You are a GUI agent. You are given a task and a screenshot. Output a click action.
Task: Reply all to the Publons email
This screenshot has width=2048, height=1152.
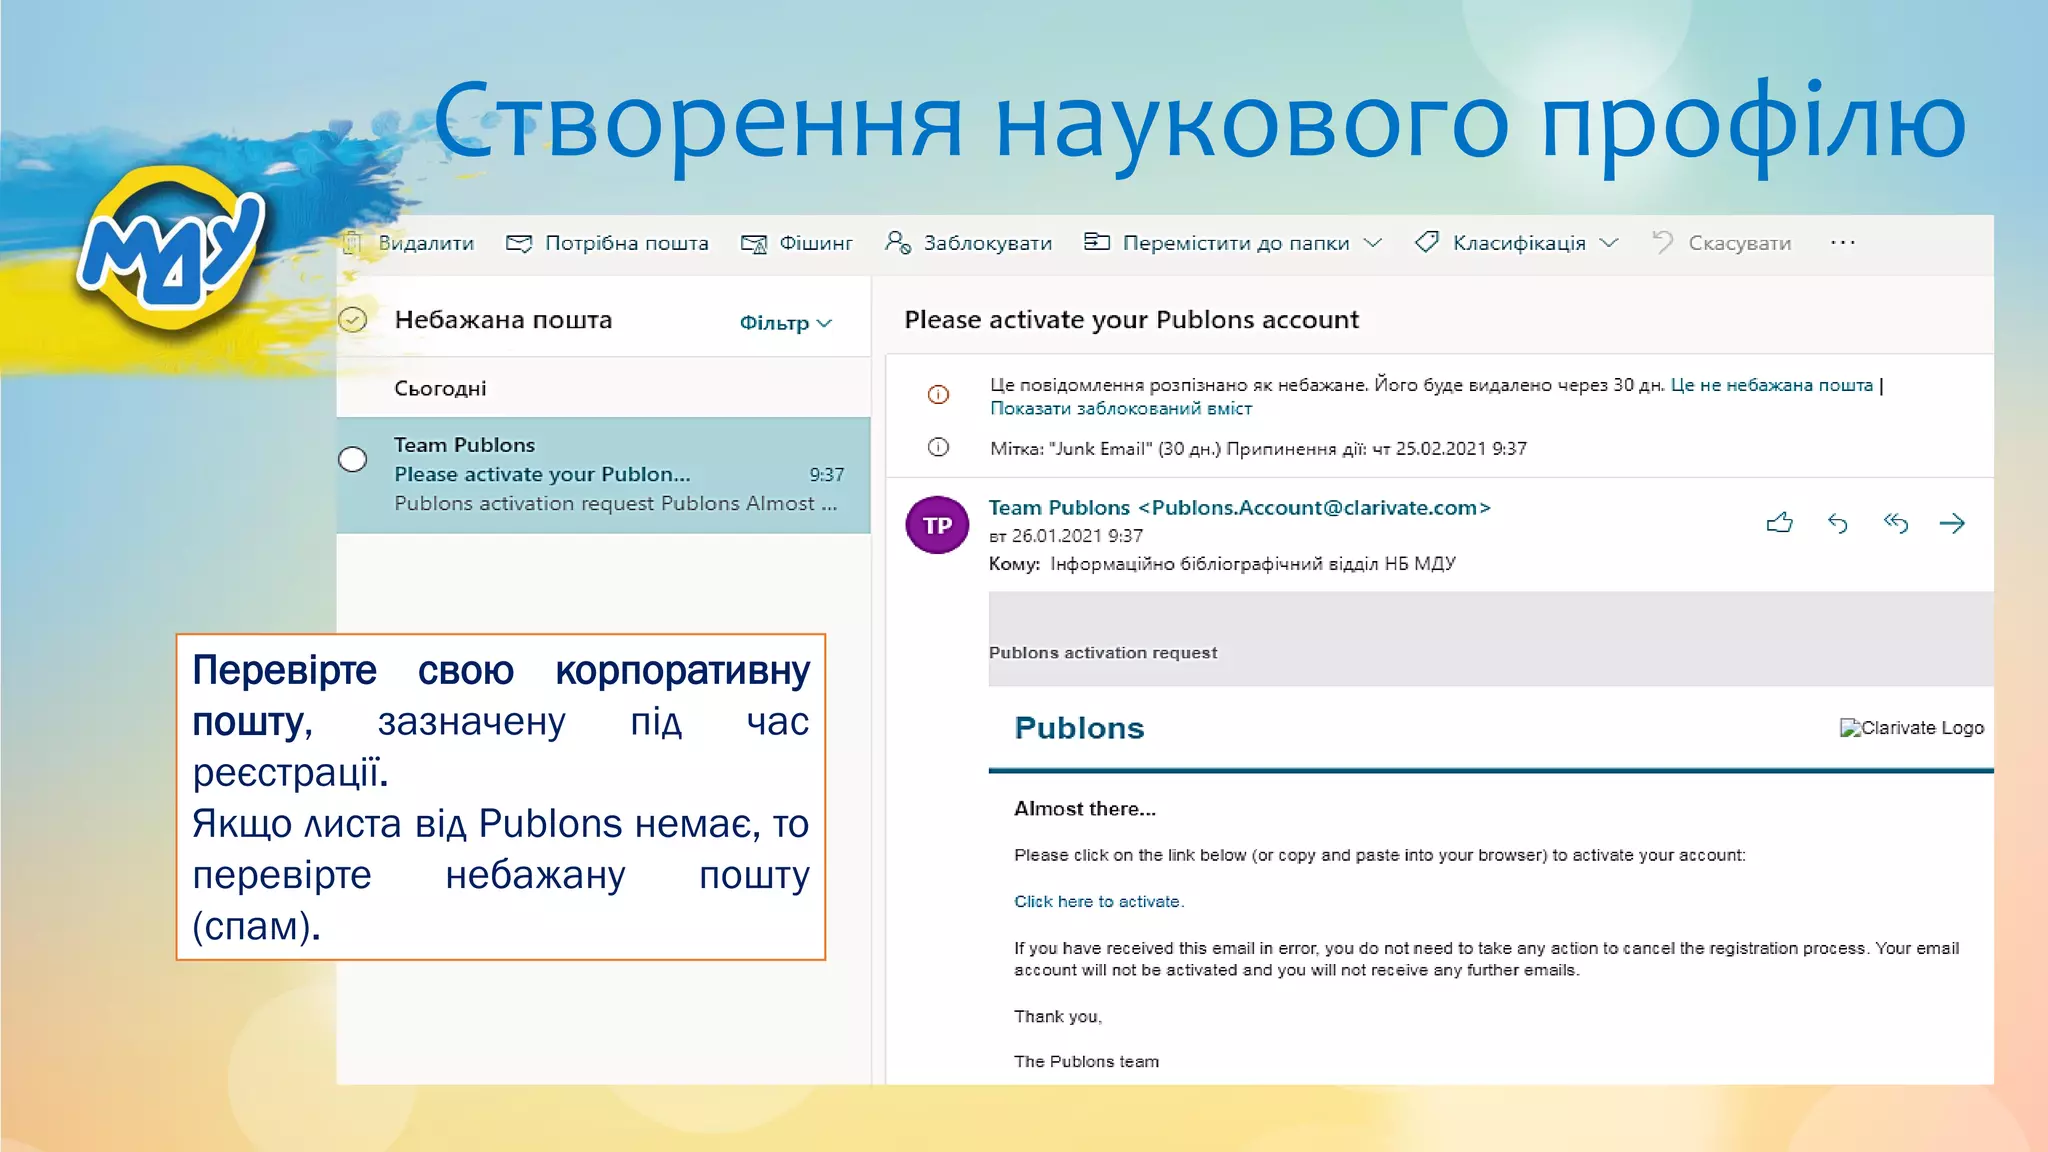[x=1896, y=523]
